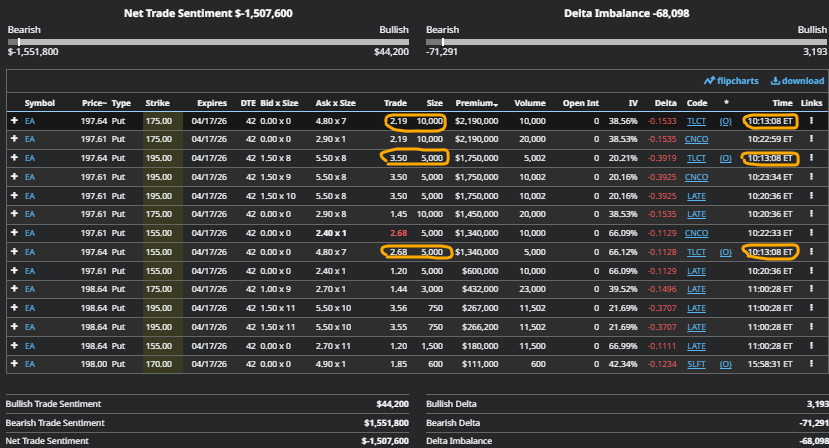Click three-dot links icon in 10:23:34 ET row
The width and height of the screenshot is (829, 448).
click(812, 176)
